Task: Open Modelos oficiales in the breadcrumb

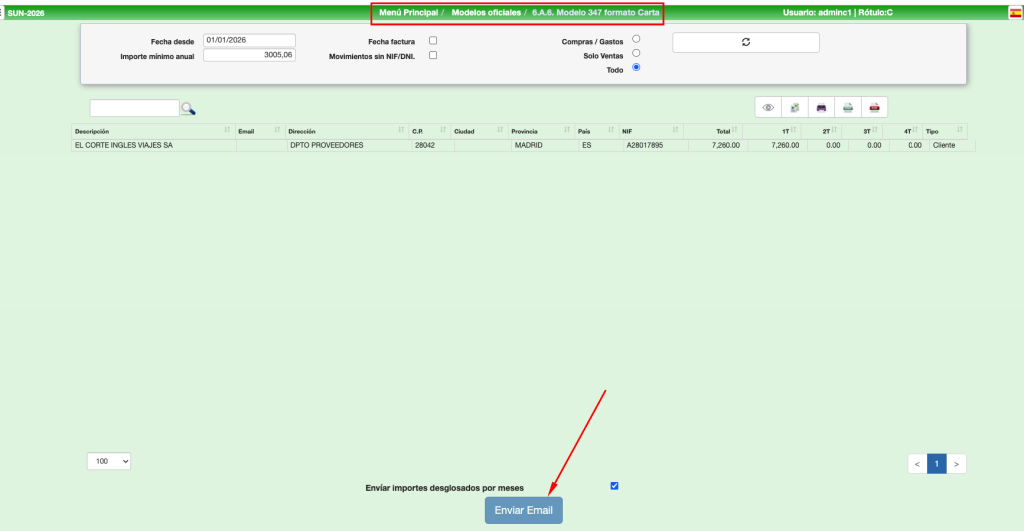Action: pyautogui.click(x=485, y=12)
